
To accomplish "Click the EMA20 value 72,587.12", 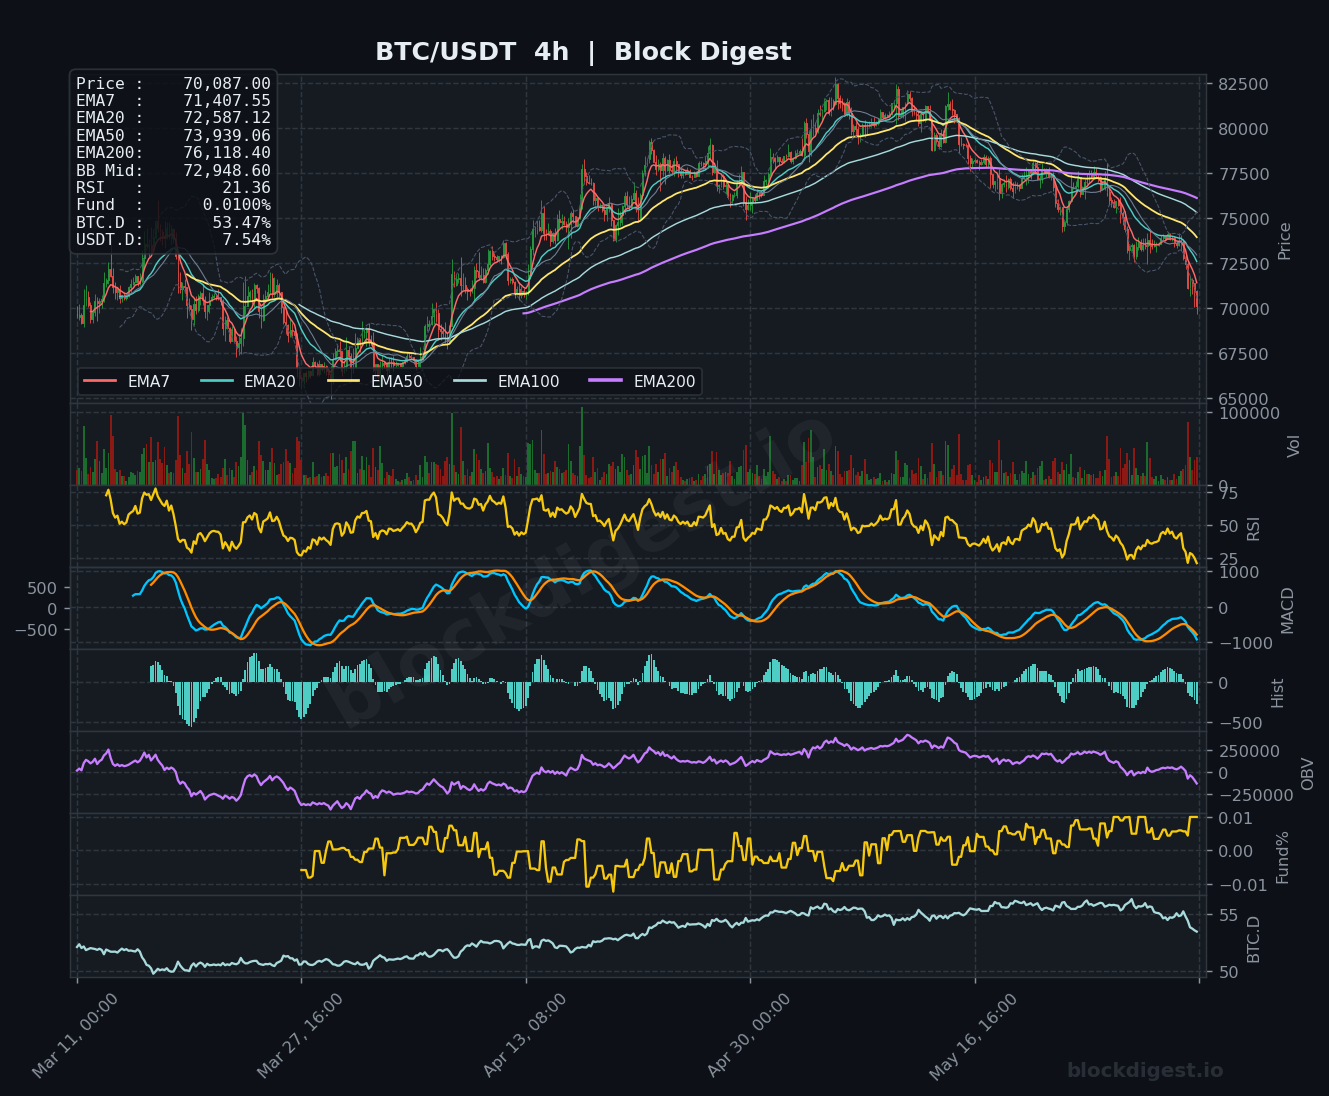I will (x=227, y=118).
